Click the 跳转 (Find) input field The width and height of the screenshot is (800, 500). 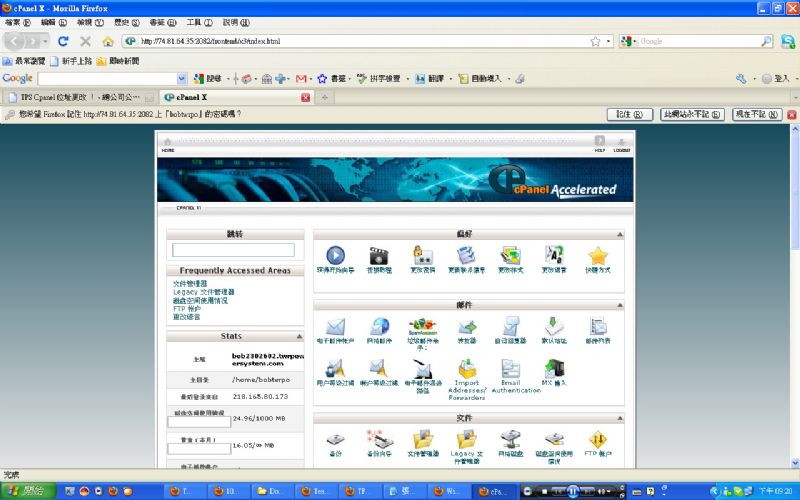pos(233,249)
